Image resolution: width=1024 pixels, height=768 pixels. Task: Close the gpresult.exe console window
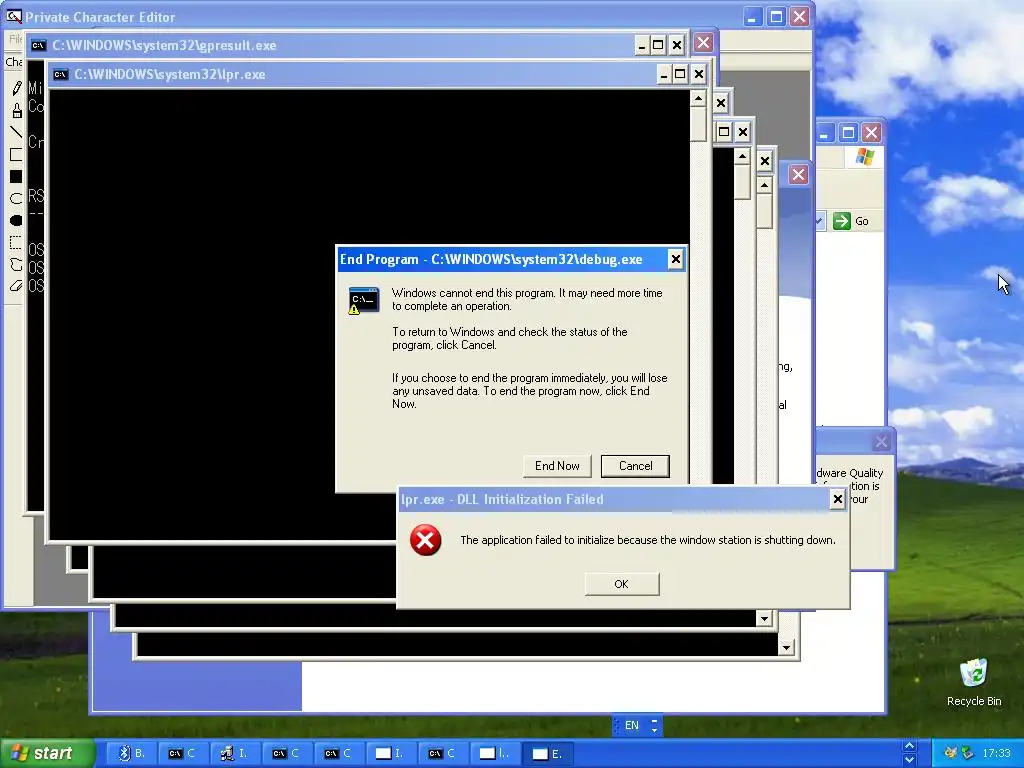(677, 45)
